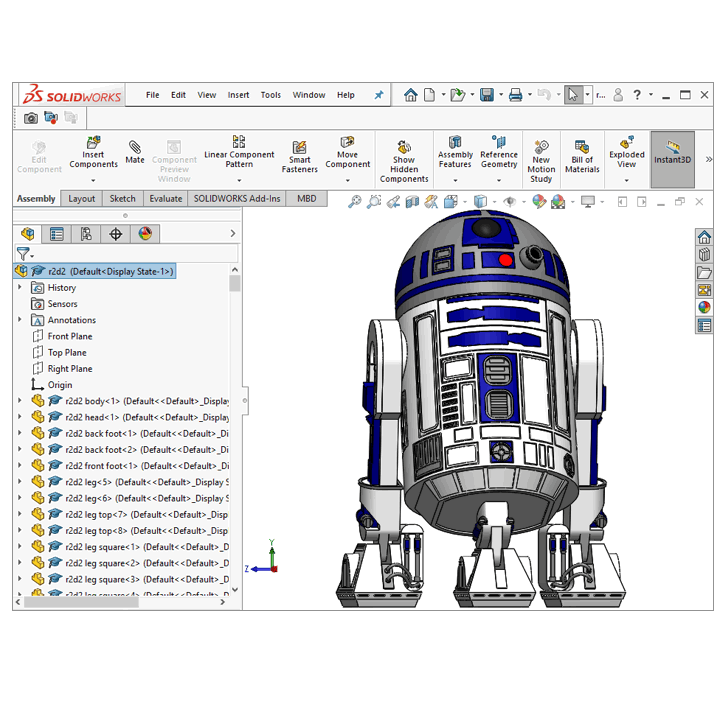Click the screen capture camera icon
Image resolution: width=720 pixels, height=720 pixels.
point(31,118)
